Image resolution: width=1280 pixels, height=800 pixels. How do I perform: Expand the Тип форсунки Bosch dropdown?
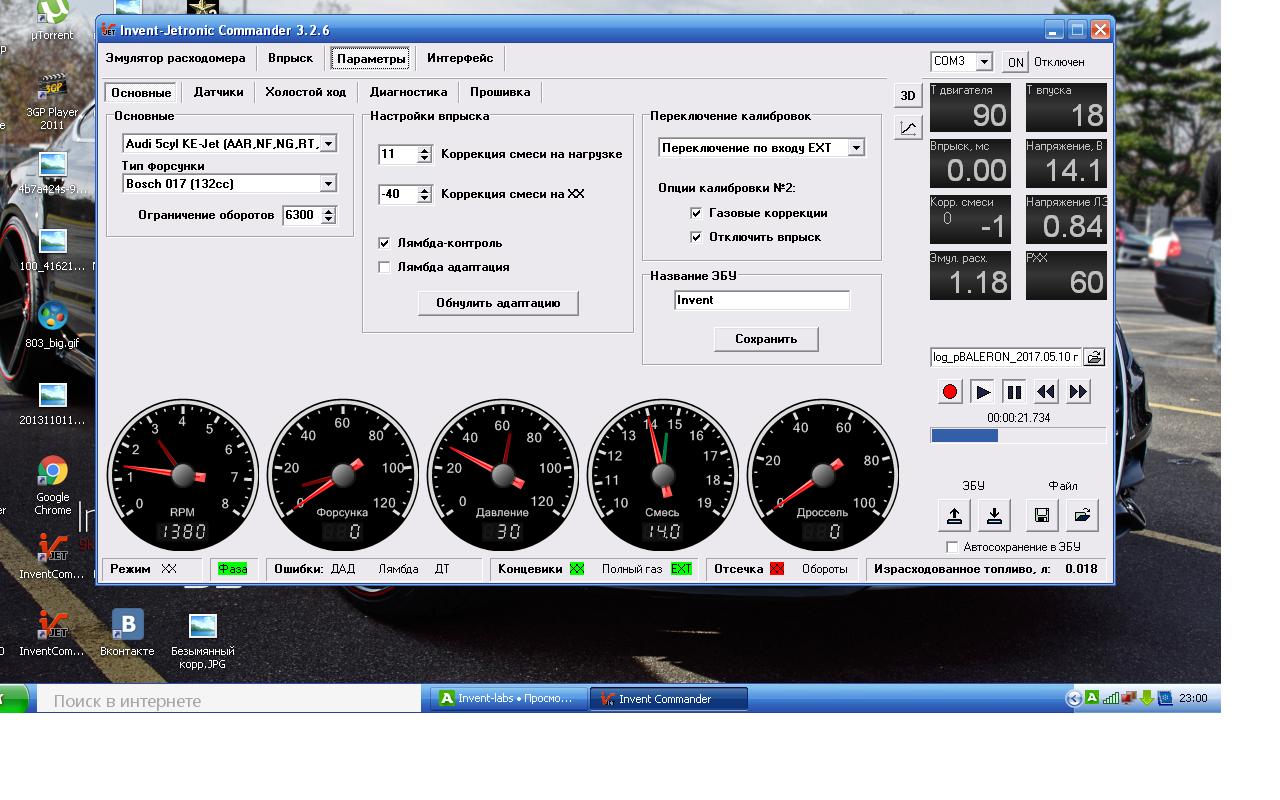coord(328,184)
